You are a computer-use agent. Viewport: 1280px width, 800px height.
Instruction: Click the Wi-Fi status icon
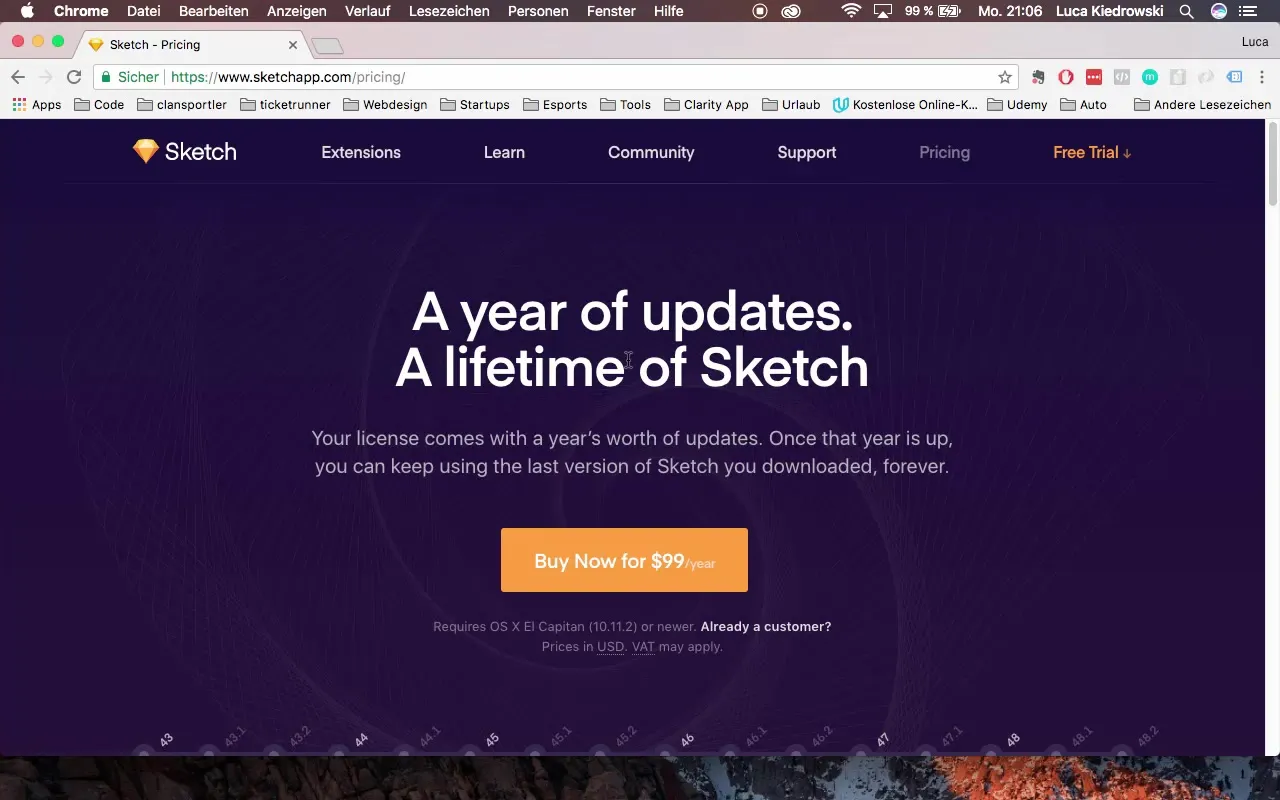(851, 11)
